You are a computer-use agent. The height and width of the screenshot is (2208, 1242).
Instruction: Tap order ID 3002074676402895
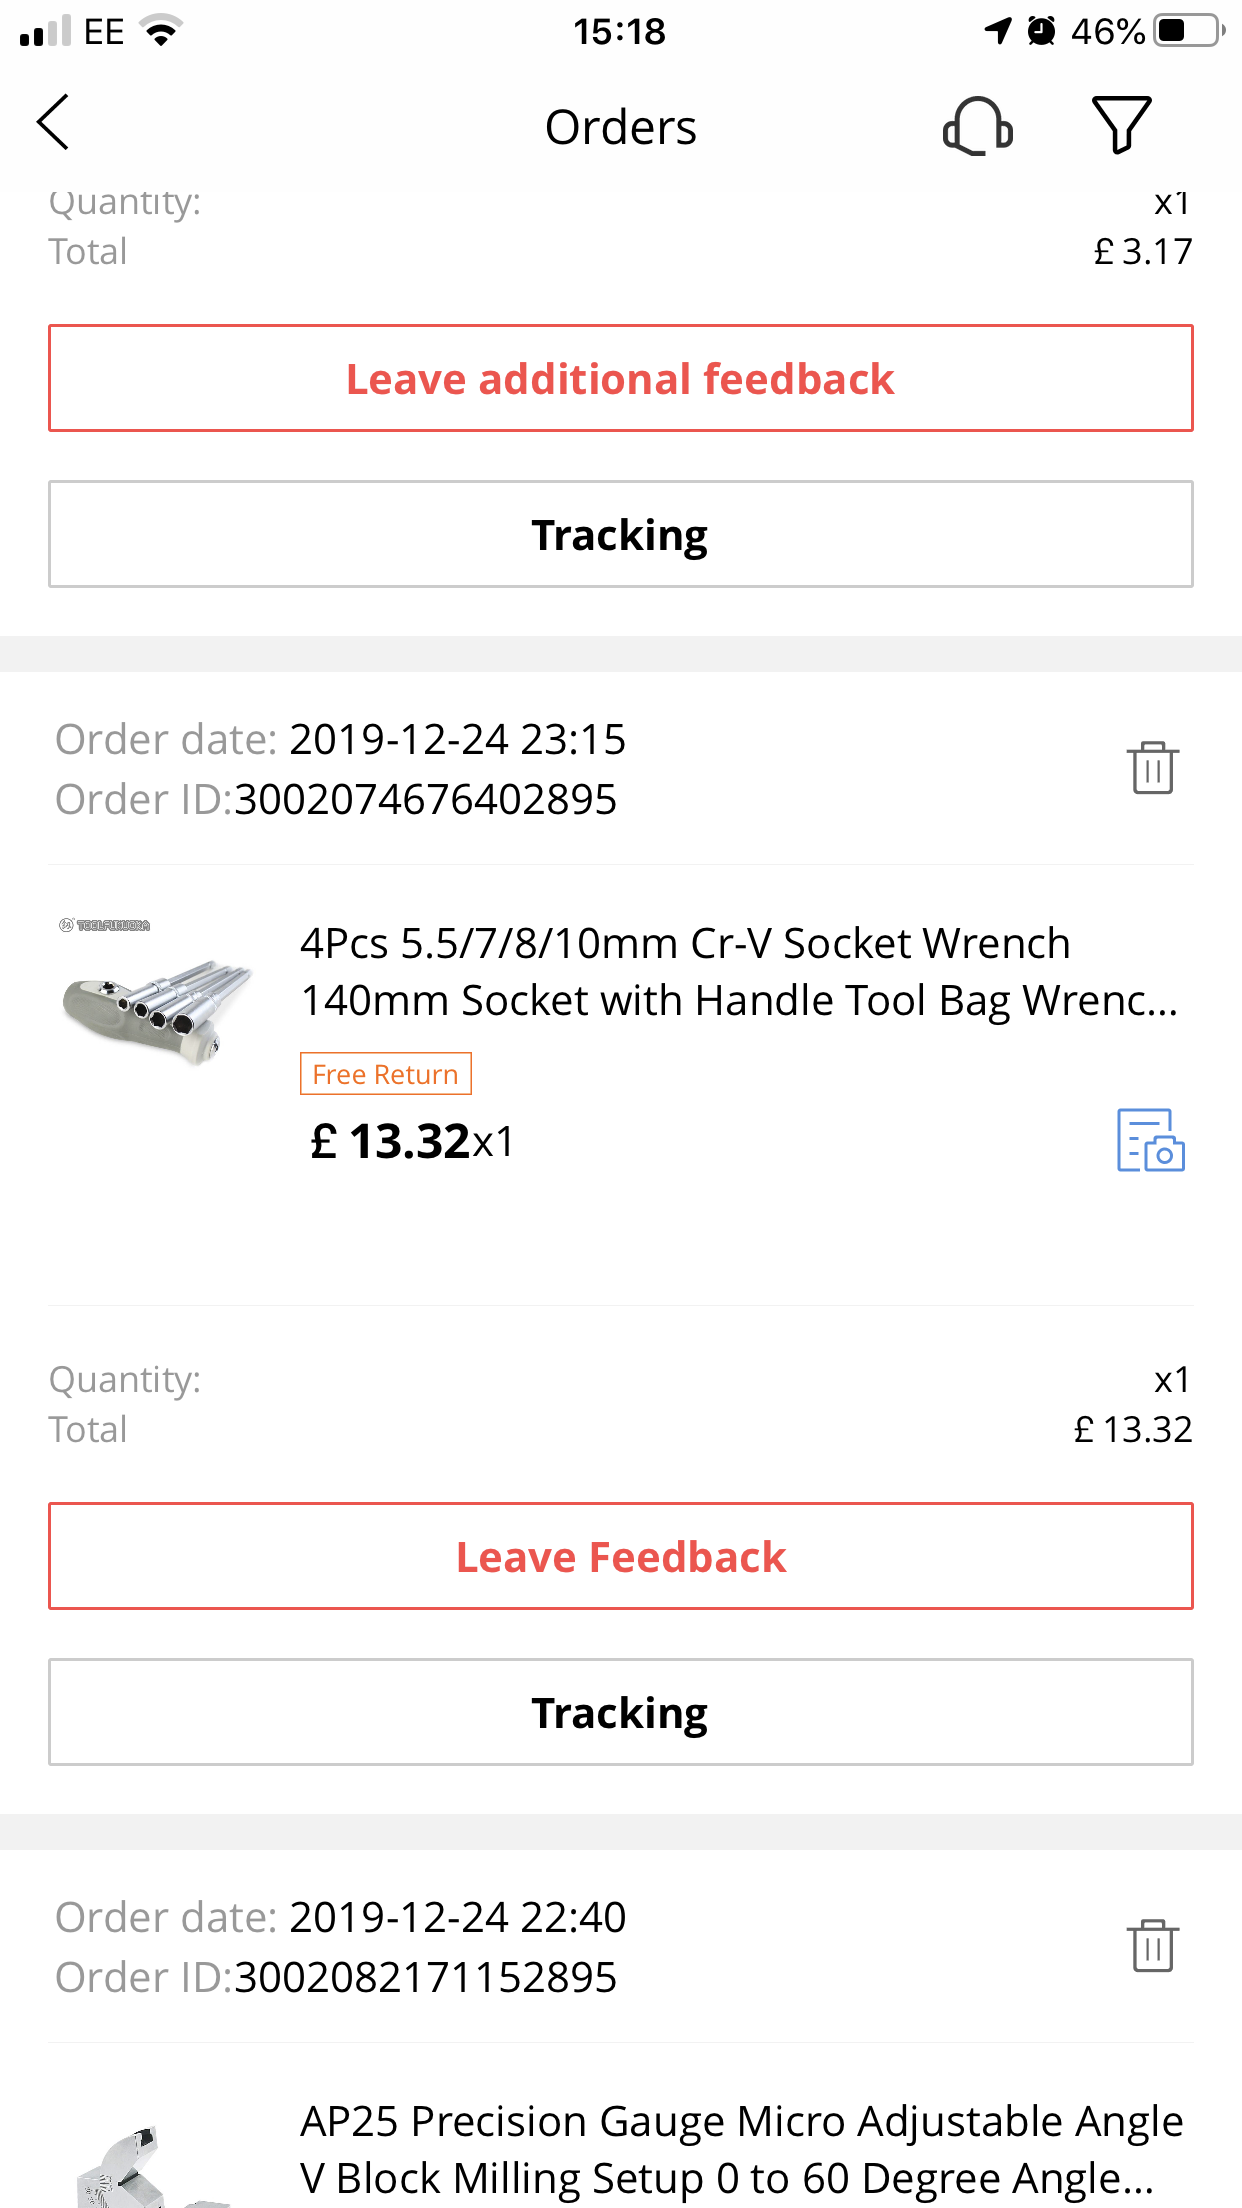425,799
